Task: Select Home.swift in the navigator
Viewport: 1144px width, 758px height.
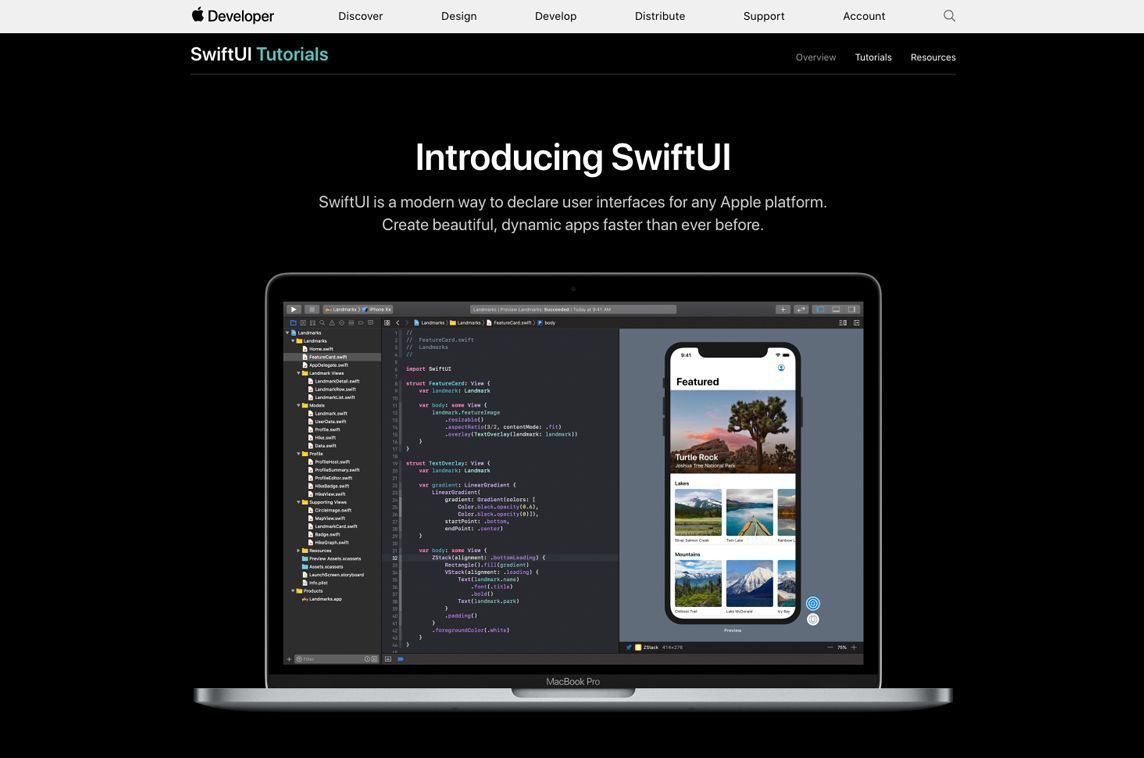Action: coord(318,349)
